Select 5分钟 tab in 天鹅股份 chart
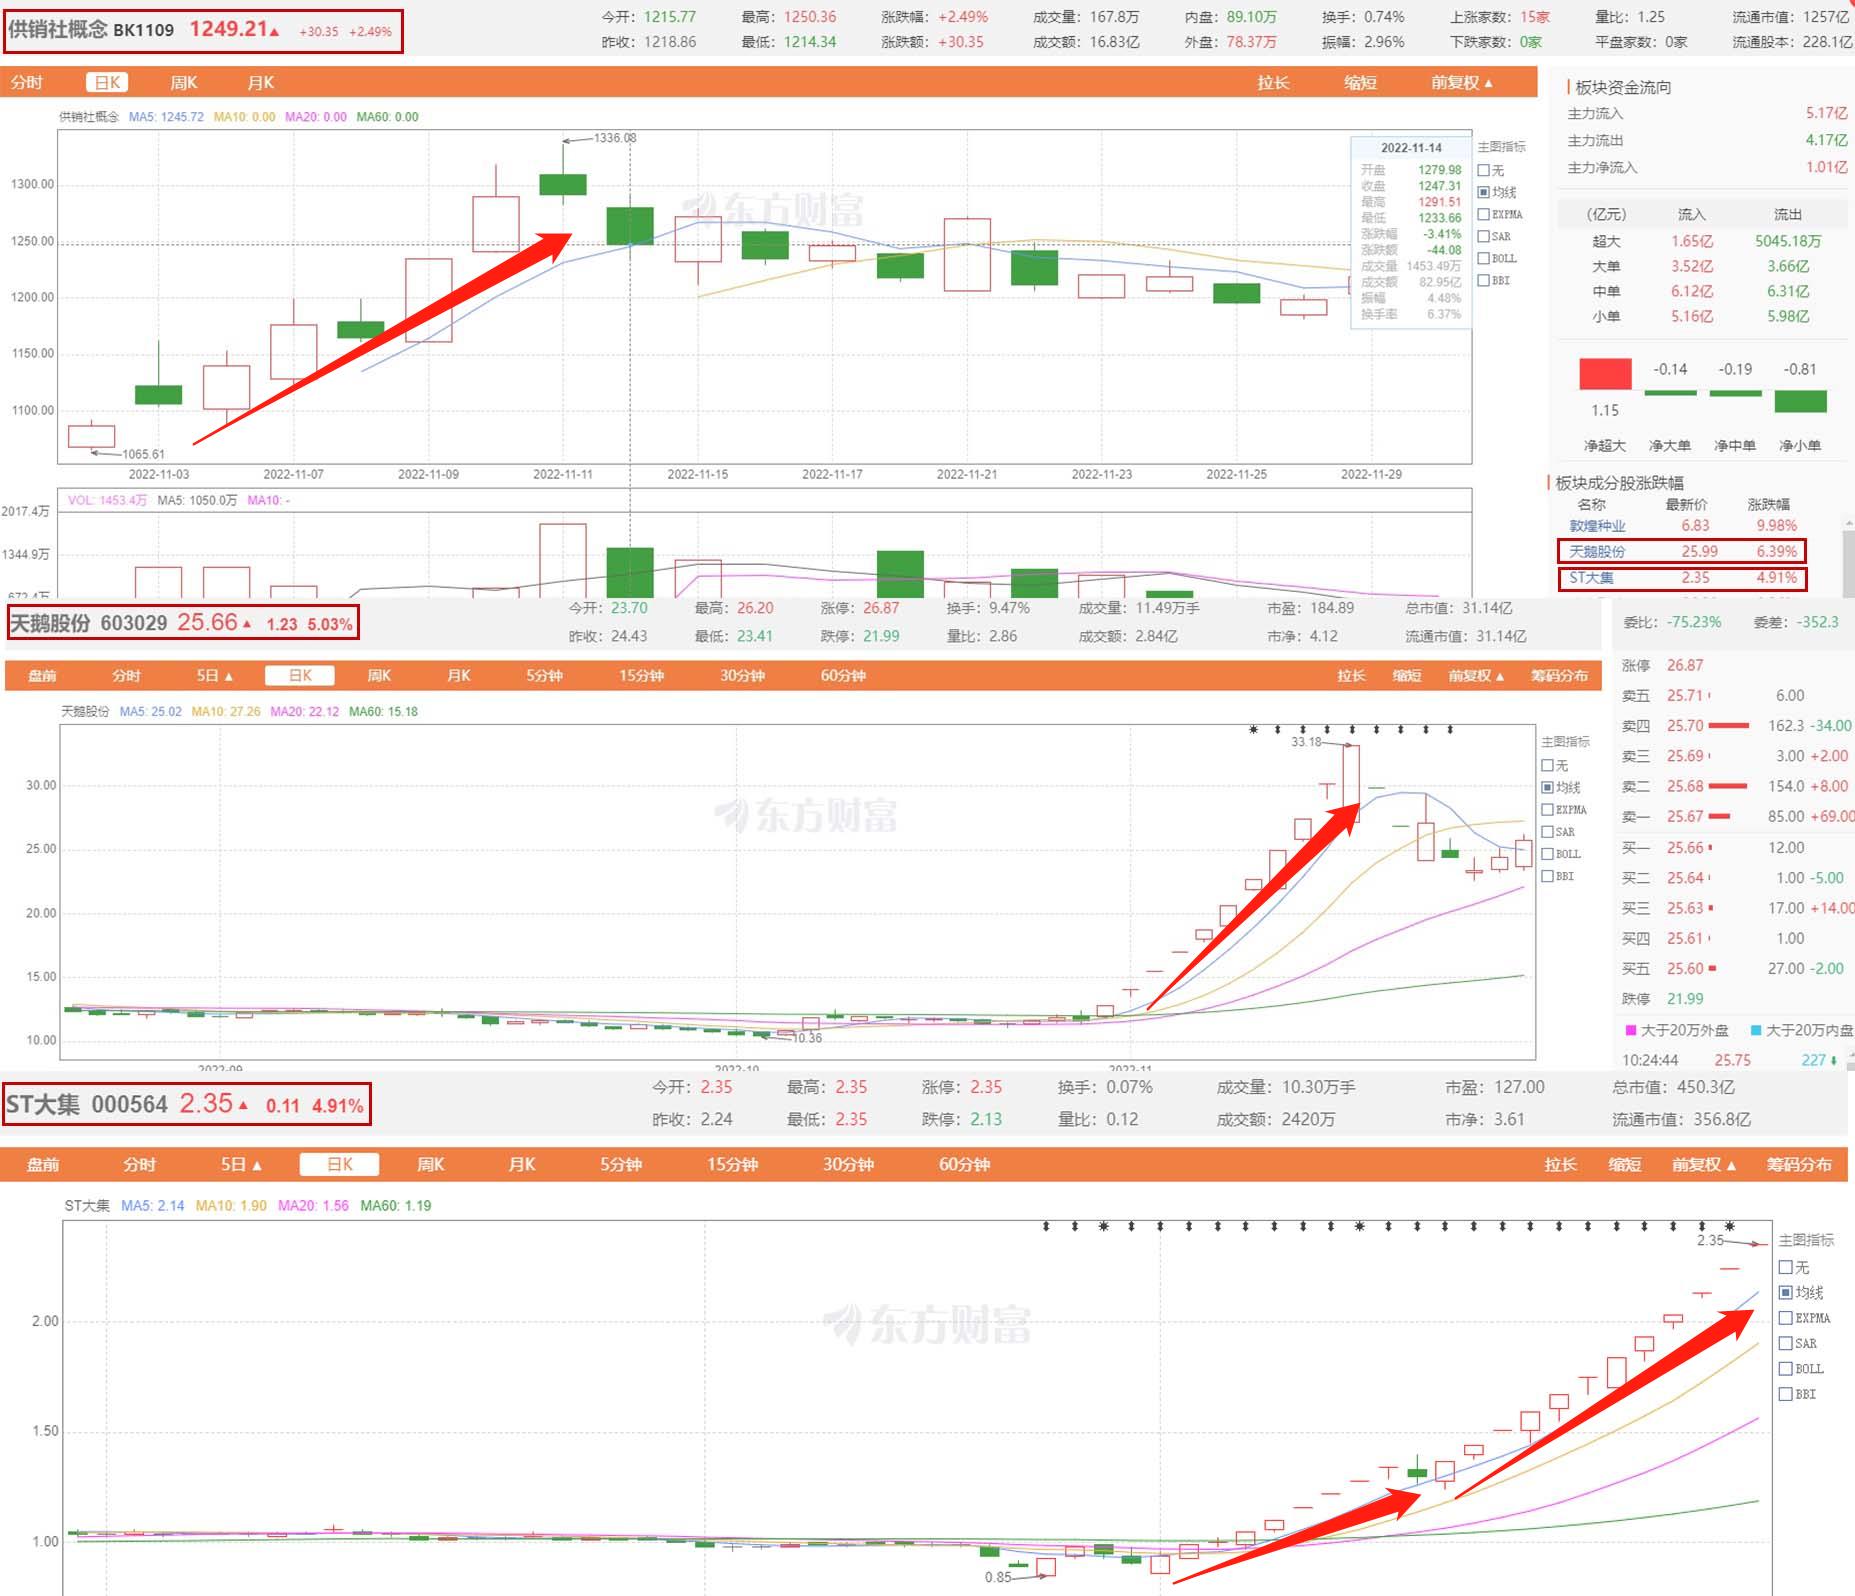The image size is (1855, 1596). (x=544, y=676)
